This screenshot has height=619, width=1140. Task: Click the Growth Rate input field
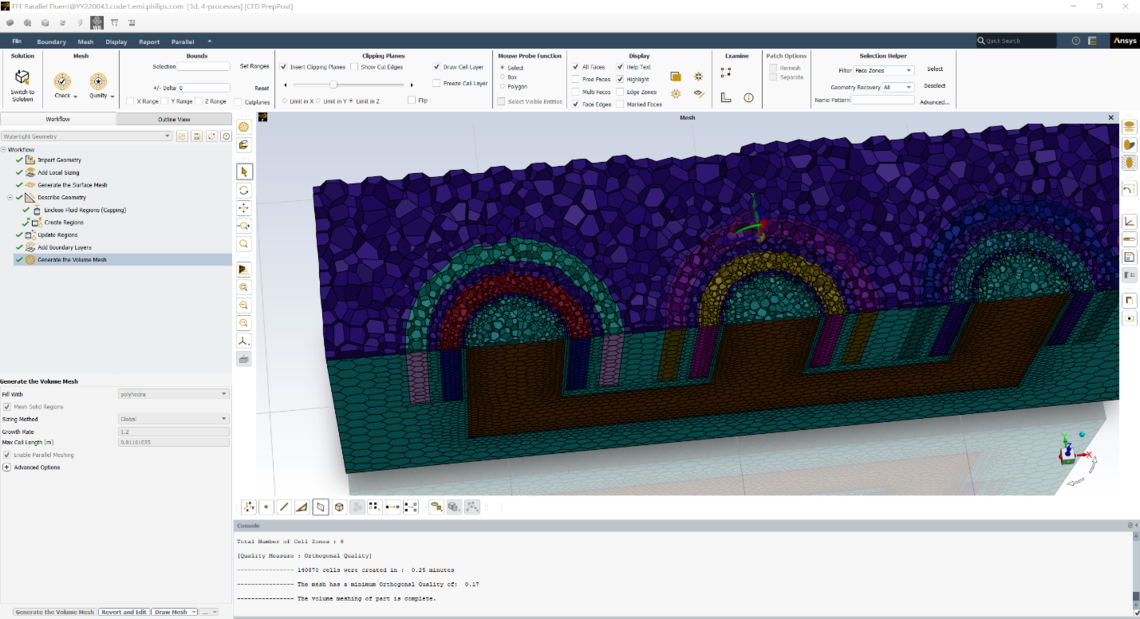point(173,431)
